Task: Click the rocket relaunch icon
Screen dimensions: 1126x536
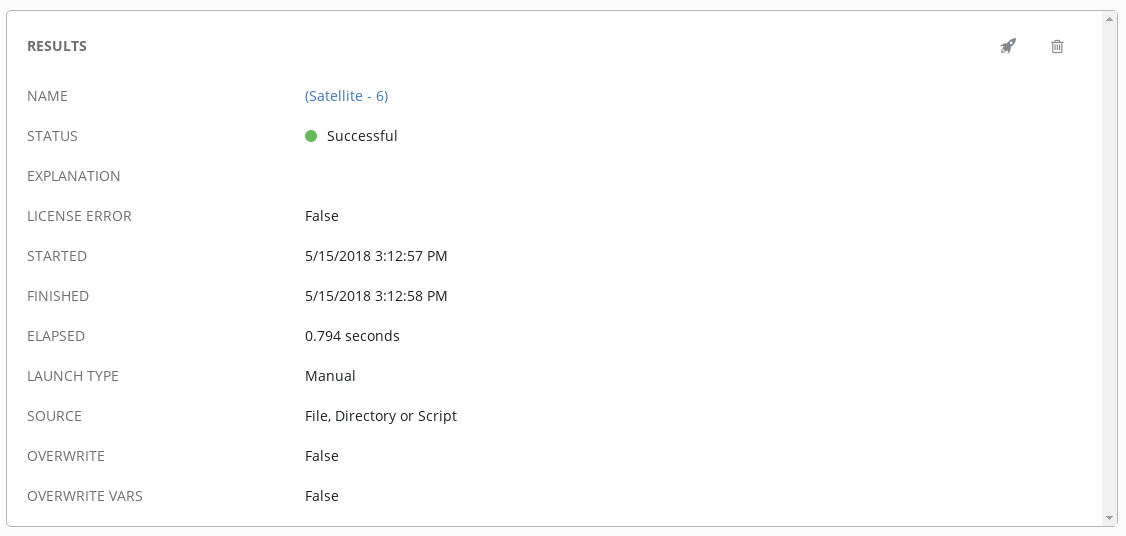Action: [x=1008, y=46]
